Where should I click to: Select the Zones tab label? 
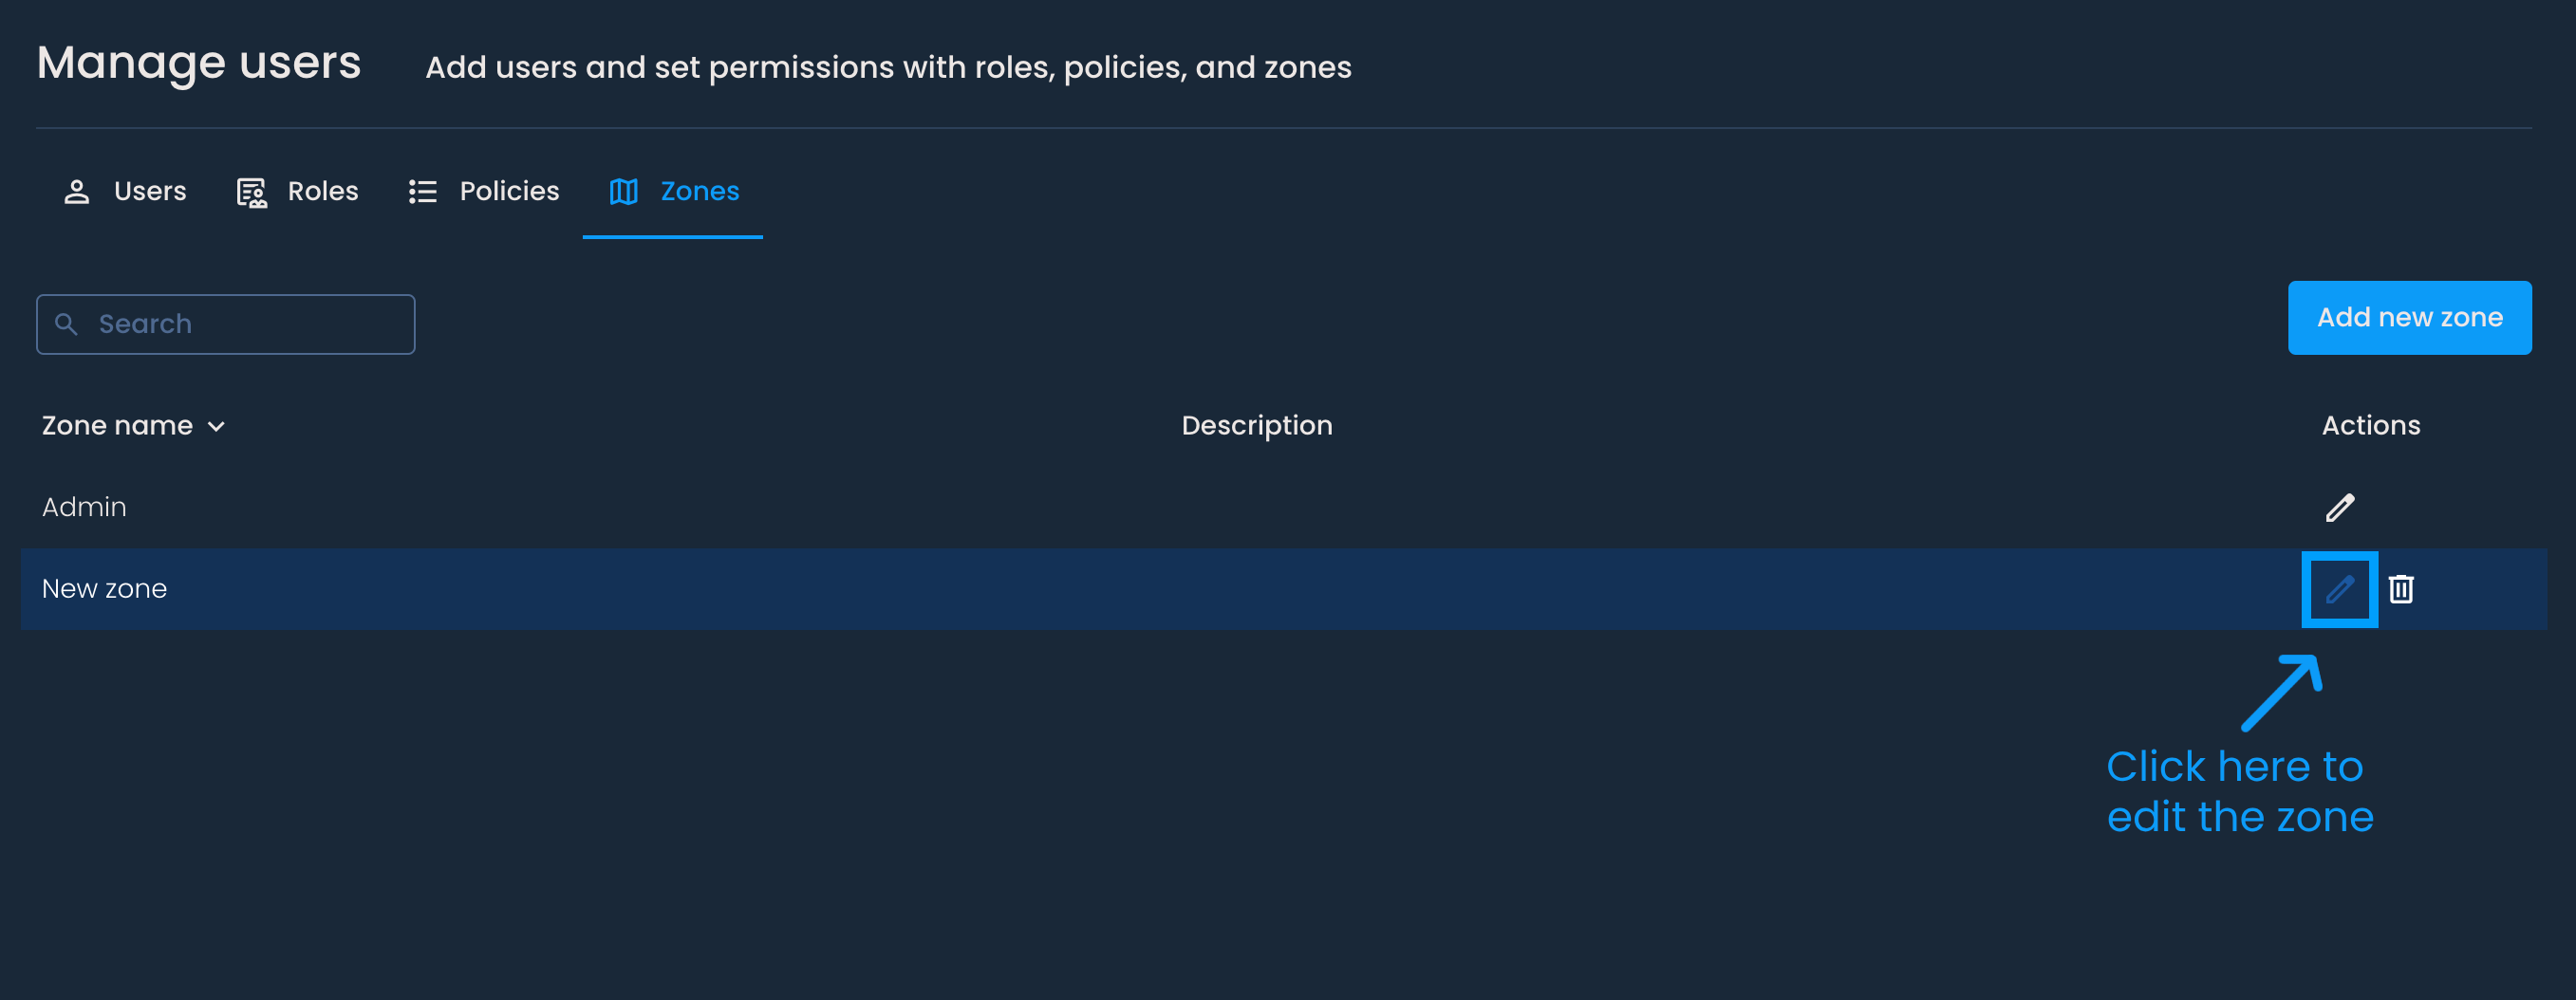pos(699,191)
